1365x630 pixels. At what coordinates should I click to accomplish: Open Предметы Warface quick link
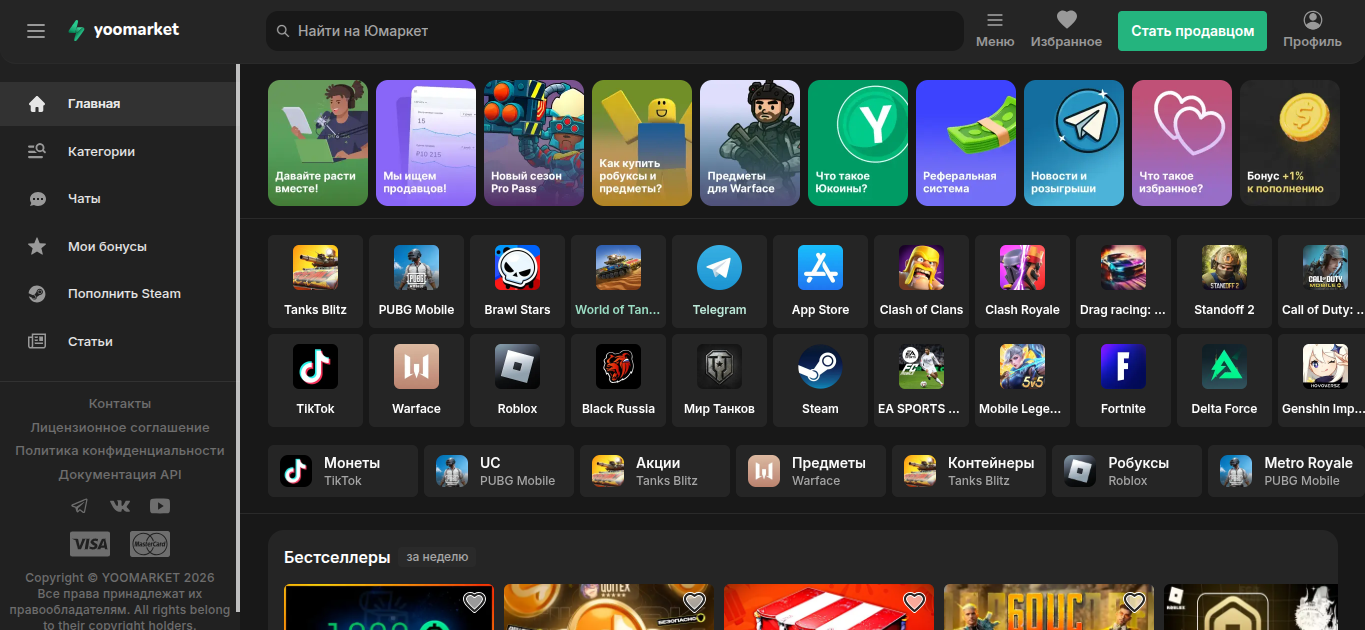click(811, 471)
